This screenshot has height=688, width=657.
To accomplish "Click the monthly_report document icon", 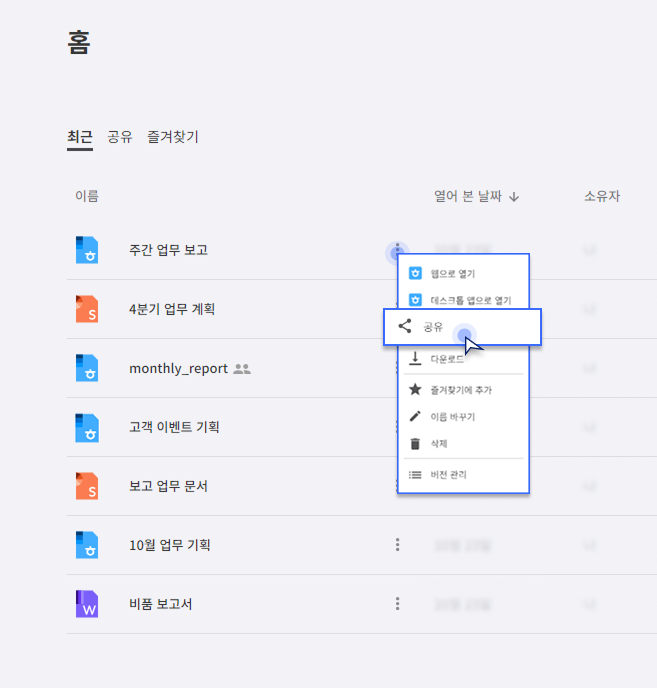I will coord(87,368).
